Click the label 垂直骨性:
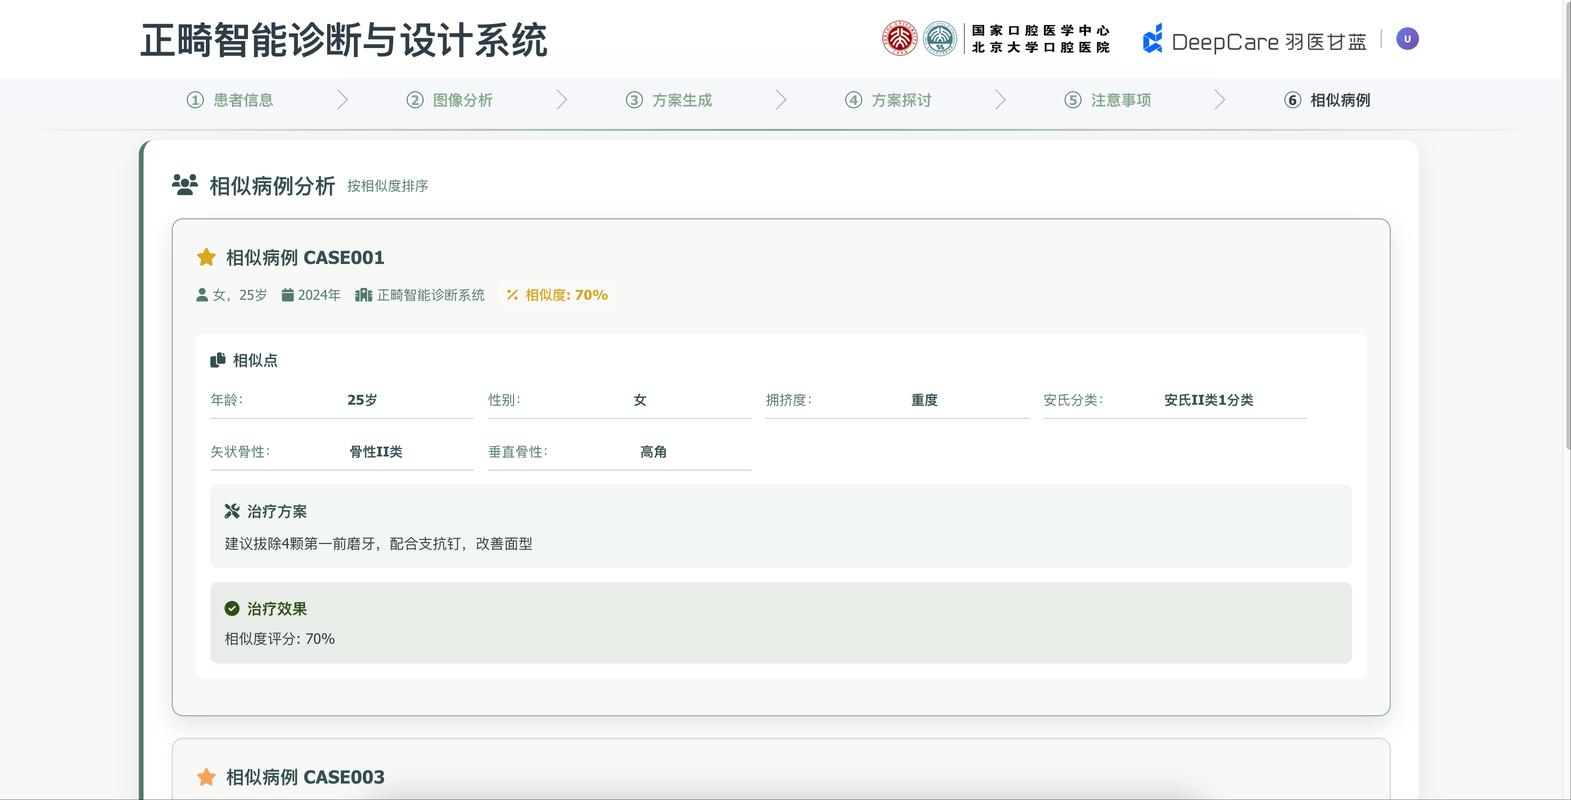Viewport: 1571px width, 800px height. (x=518, y=452)
